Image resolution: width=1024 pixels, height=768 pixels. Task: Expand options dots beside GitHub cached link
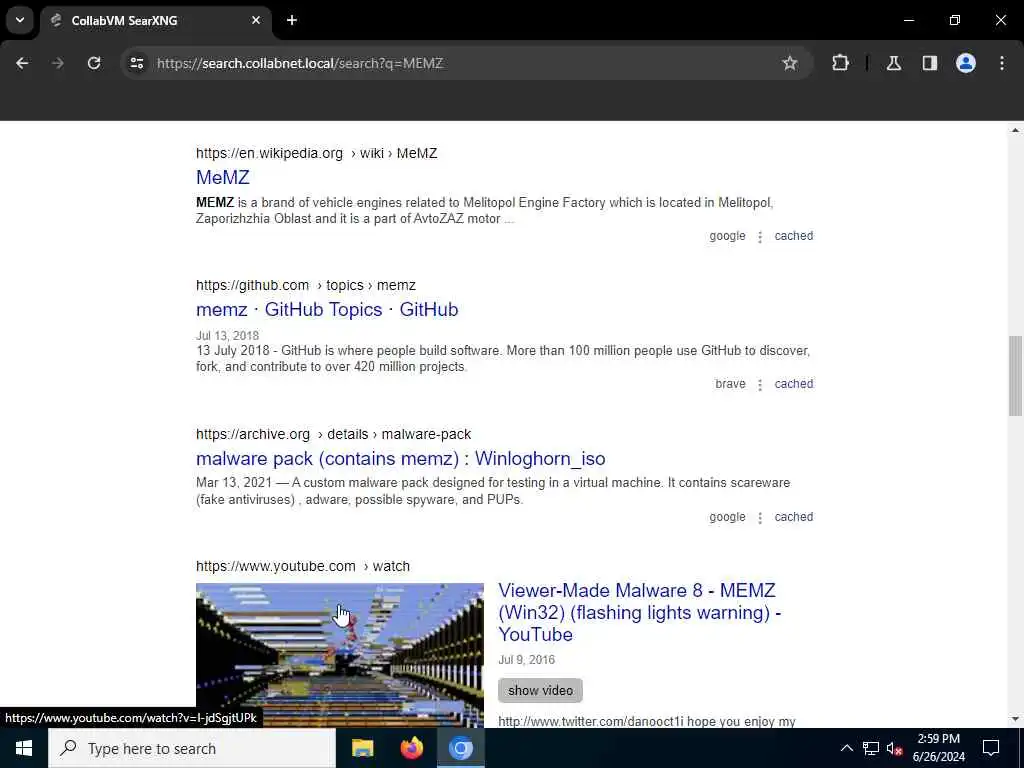[760, 385]
